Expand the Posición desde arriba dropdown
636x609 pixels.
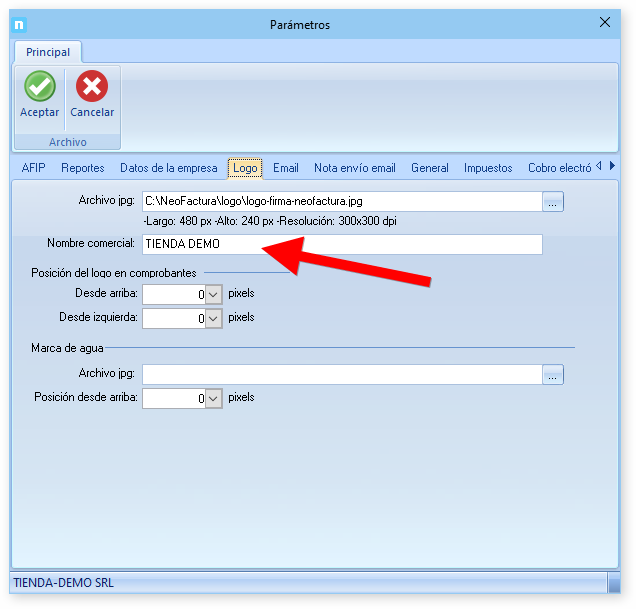click(213, 399)
